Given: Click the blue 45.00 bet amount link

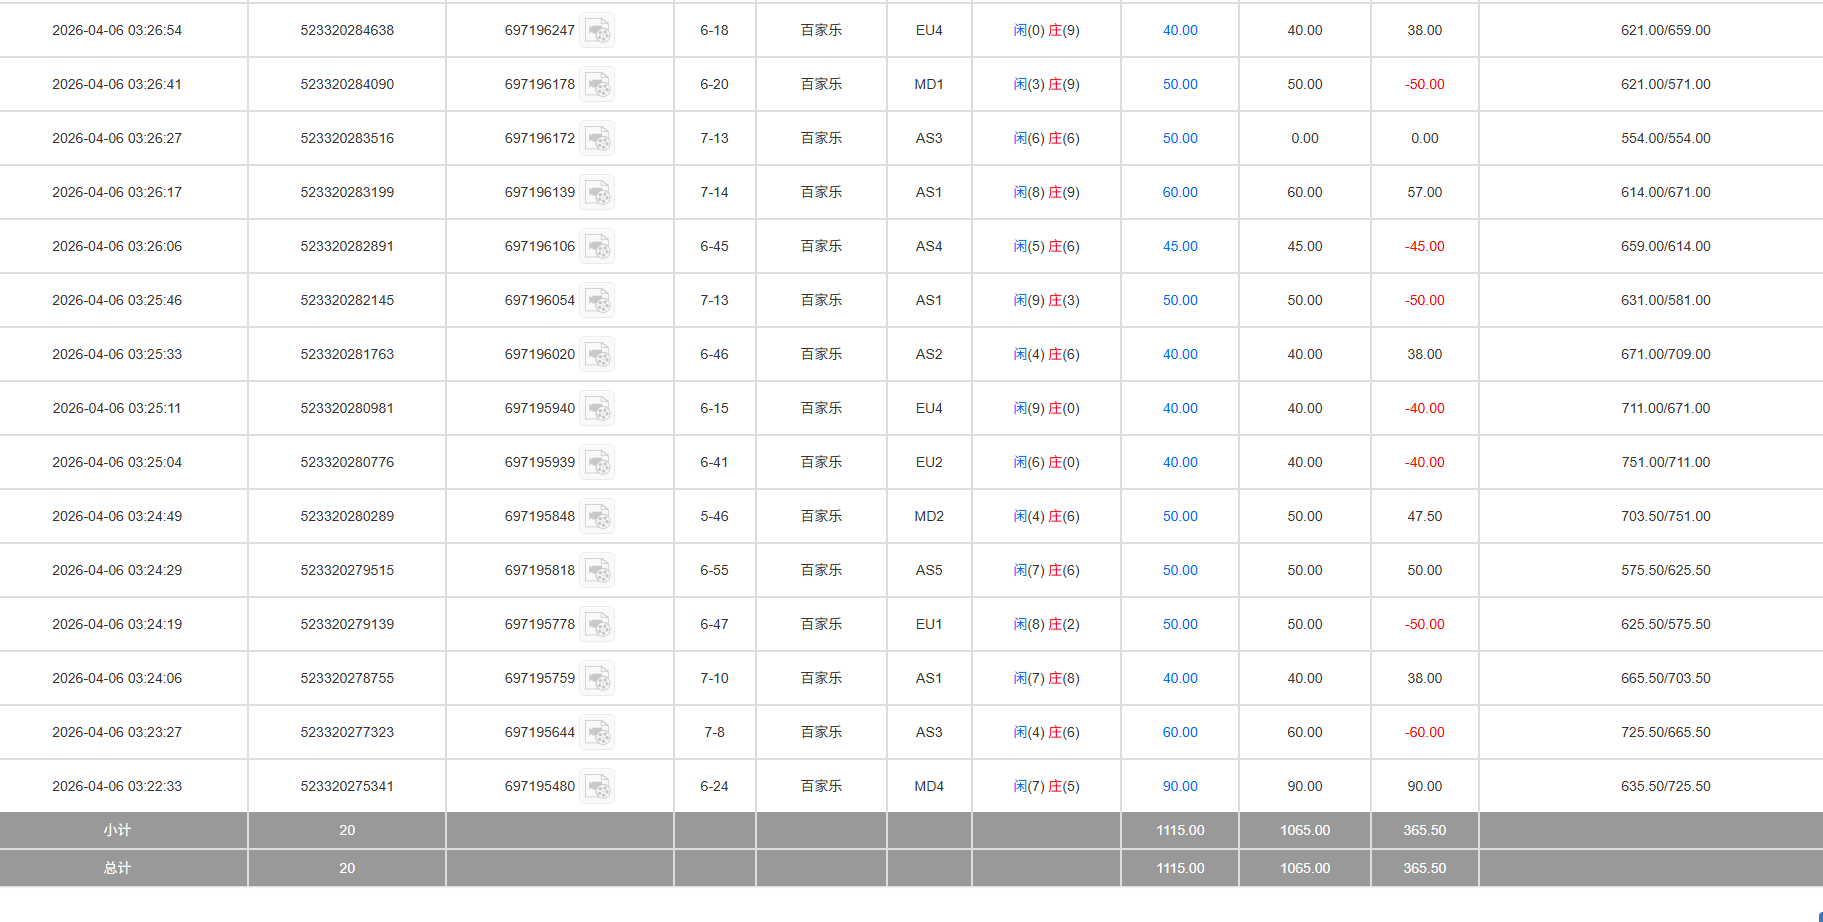Looking at the screenshot, I should [1180, 247].
